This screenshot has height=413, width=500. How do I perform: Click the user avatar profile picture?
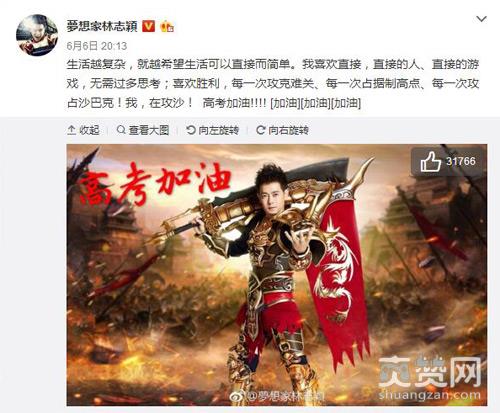[37, 35]
